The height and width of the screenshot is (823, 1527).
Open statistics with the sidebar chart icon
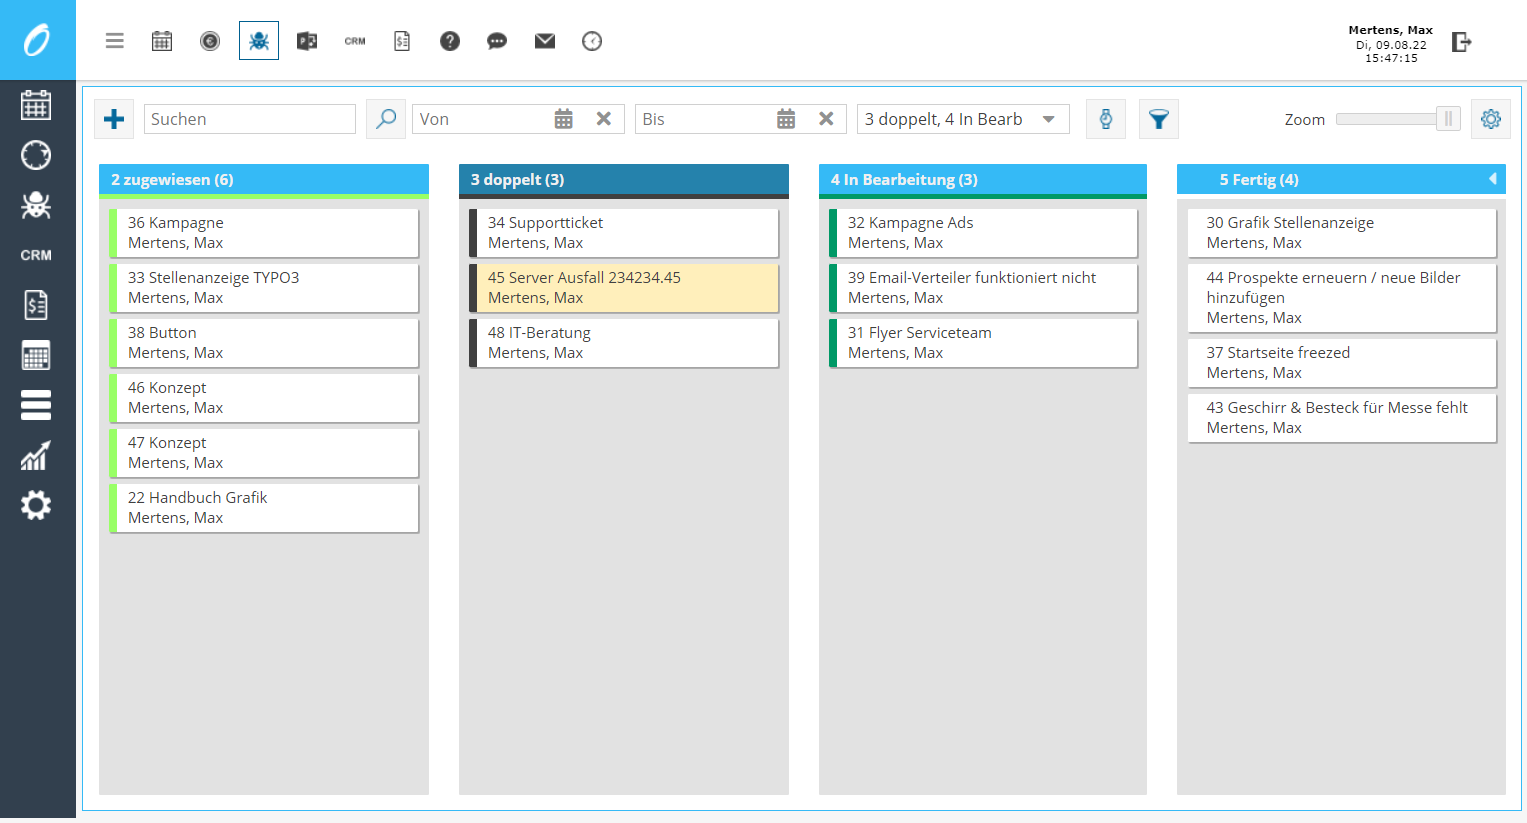click(36, 455)
